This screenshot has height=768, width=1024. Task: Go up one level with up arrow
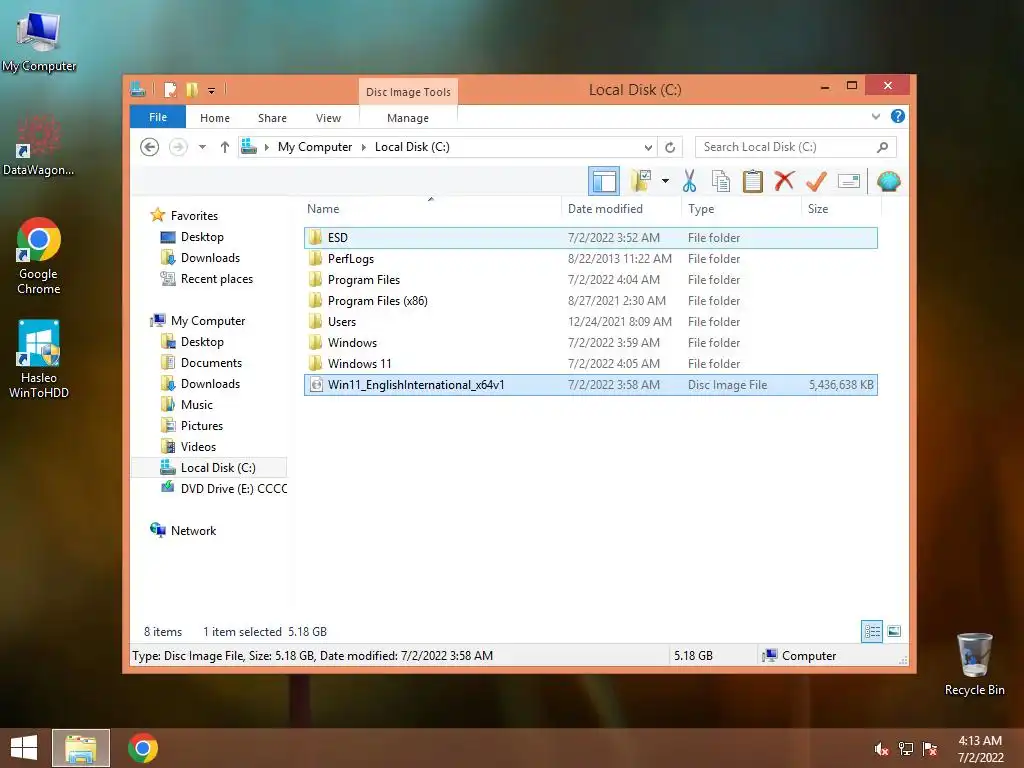coord(225,147)
